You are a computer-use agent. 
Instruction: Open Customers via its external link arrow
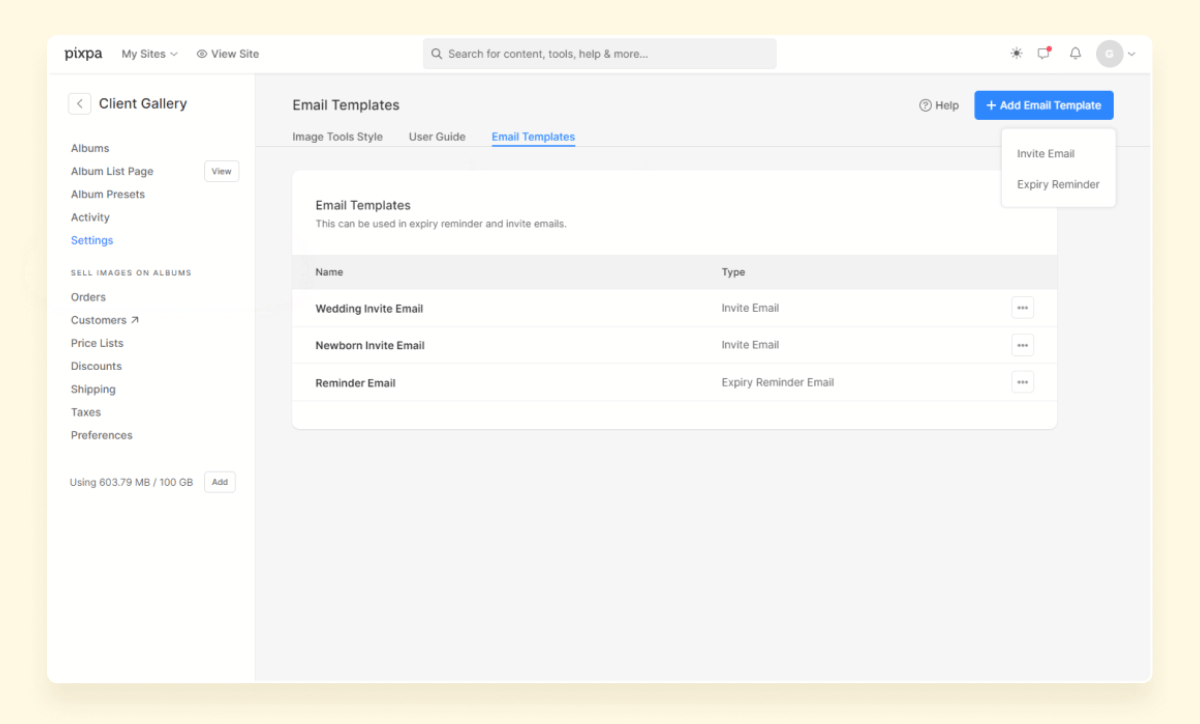tap(132, 319)
